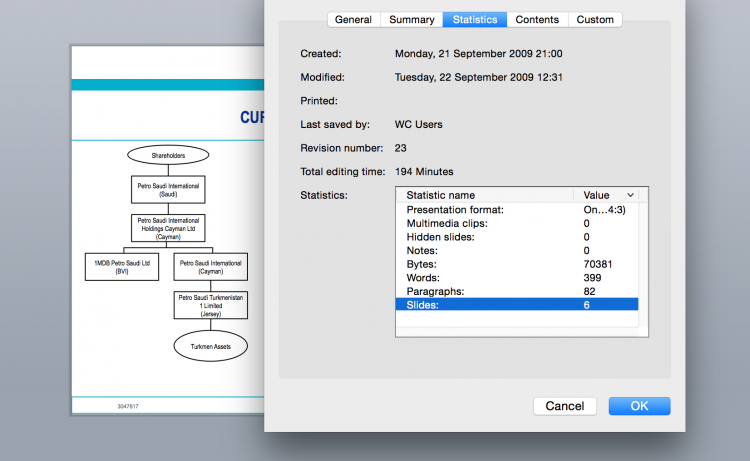Sort by the Statistic name column header
750x461 pixels.
485,195
